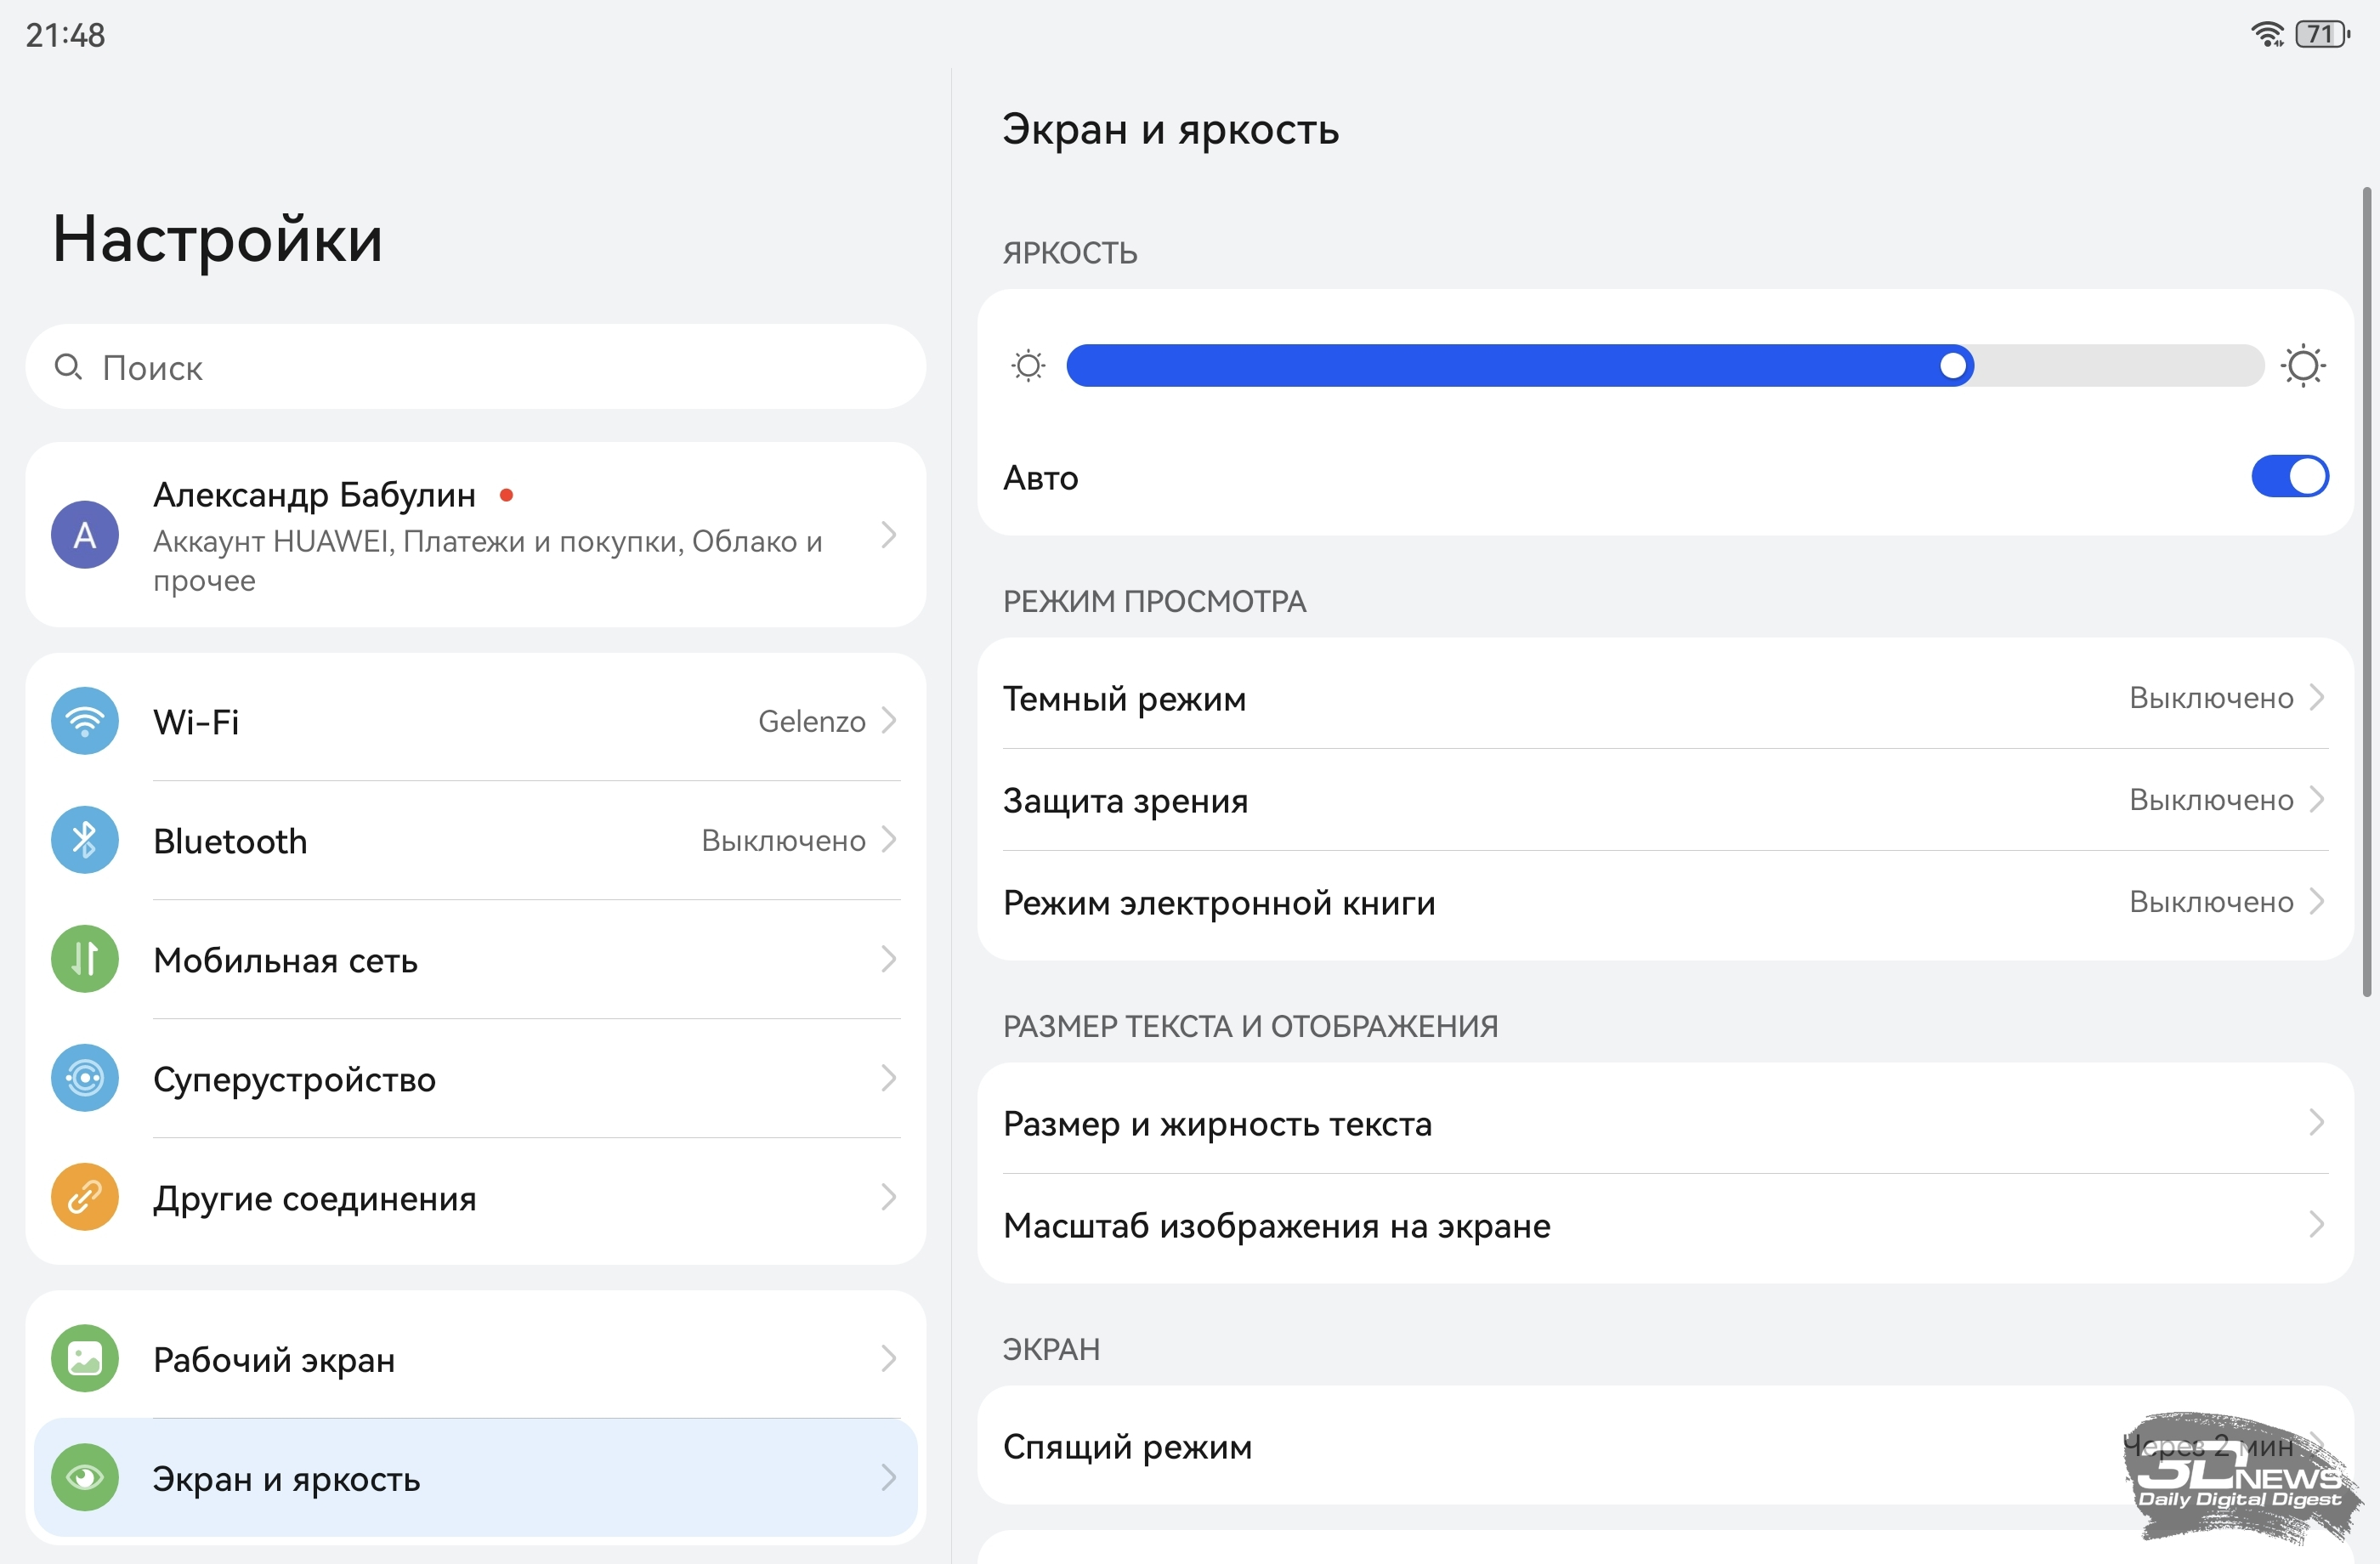Tap the eye icon for Экран и яркость
Viewport: 2380px width, 1564px height.
click(85, 1478)
